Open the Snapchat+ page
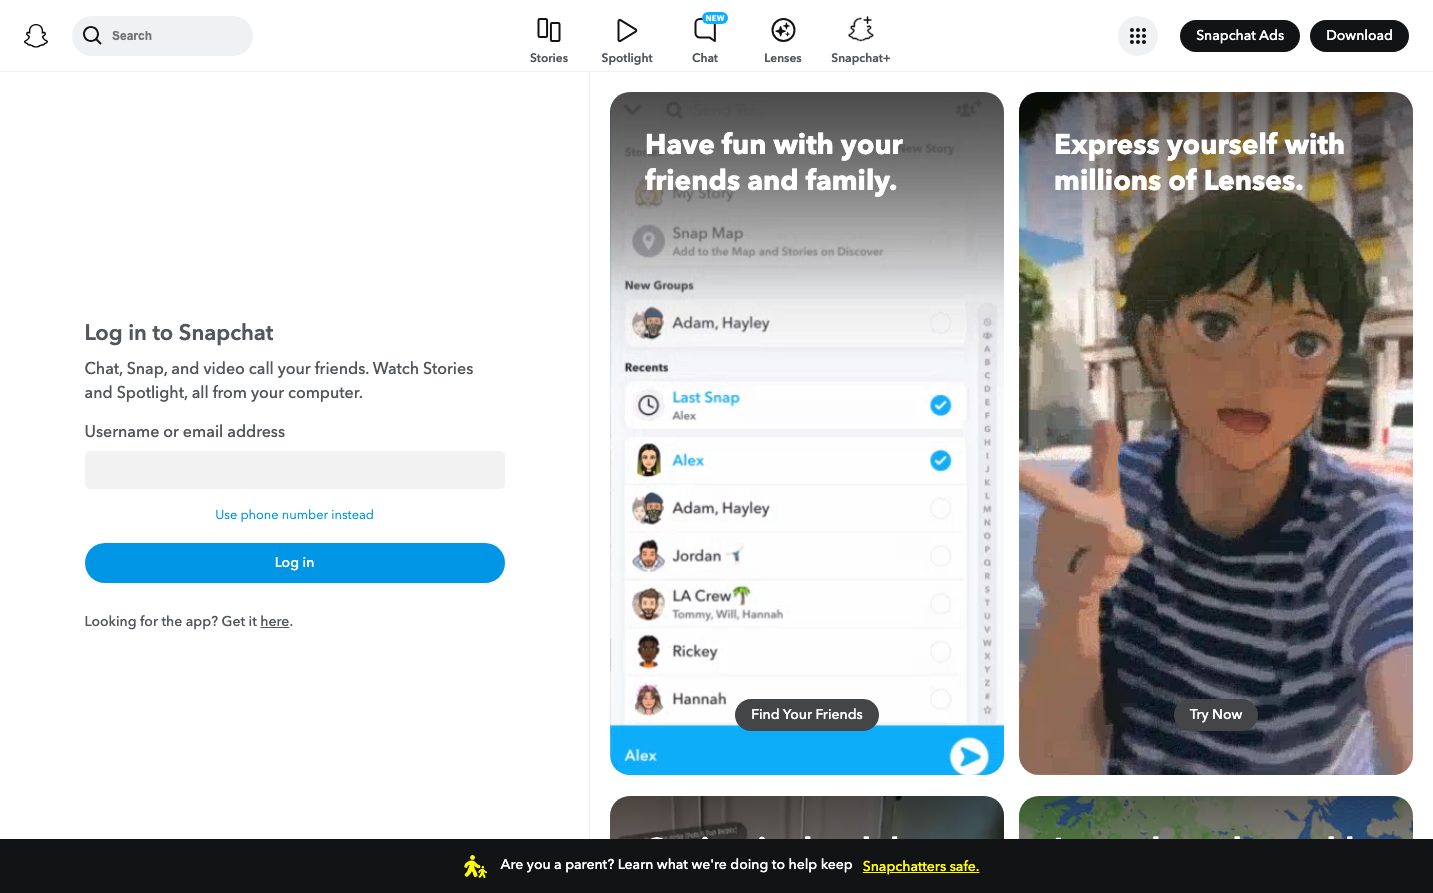Viewport: 1433px width, 893px height. [x=860, y=40]
